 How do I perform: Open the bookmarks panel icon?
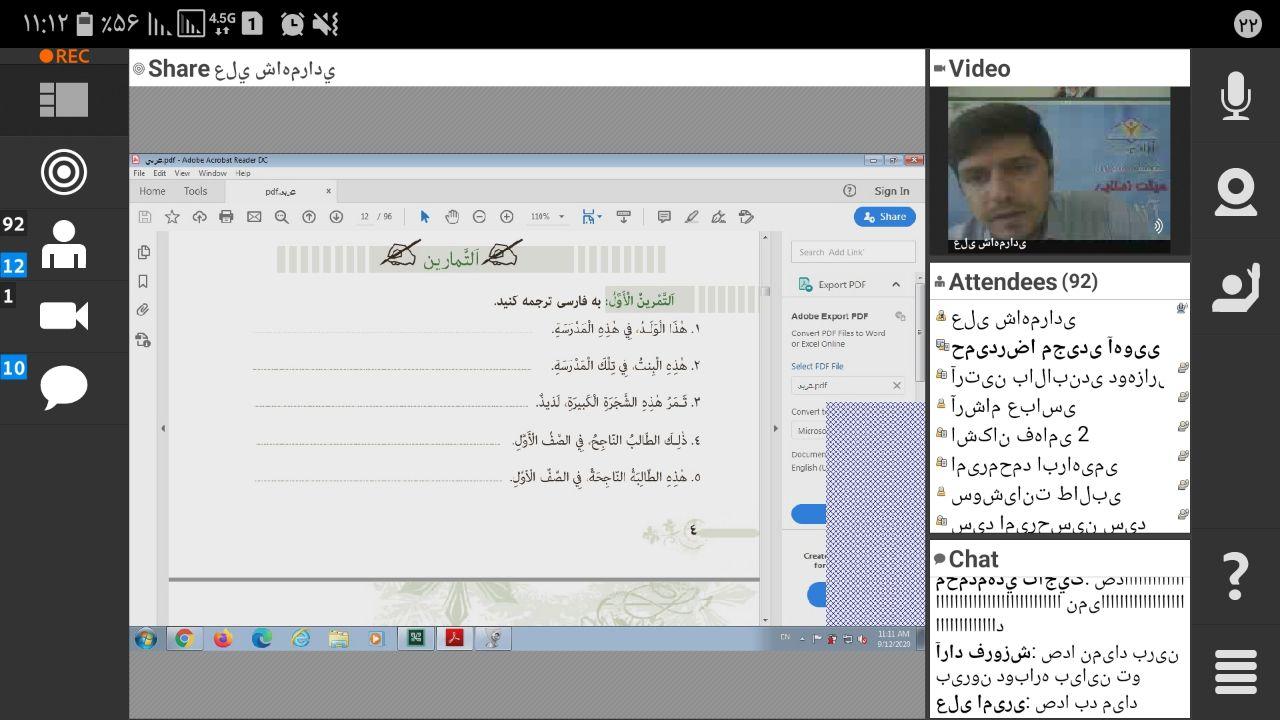click(x=144, y=282)
